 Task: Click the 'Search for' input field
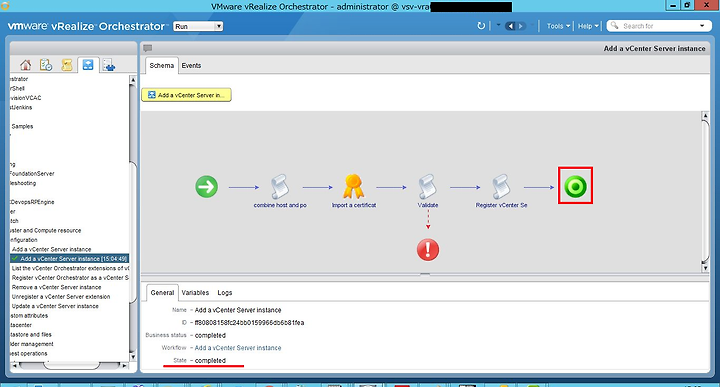coord(659,26)
